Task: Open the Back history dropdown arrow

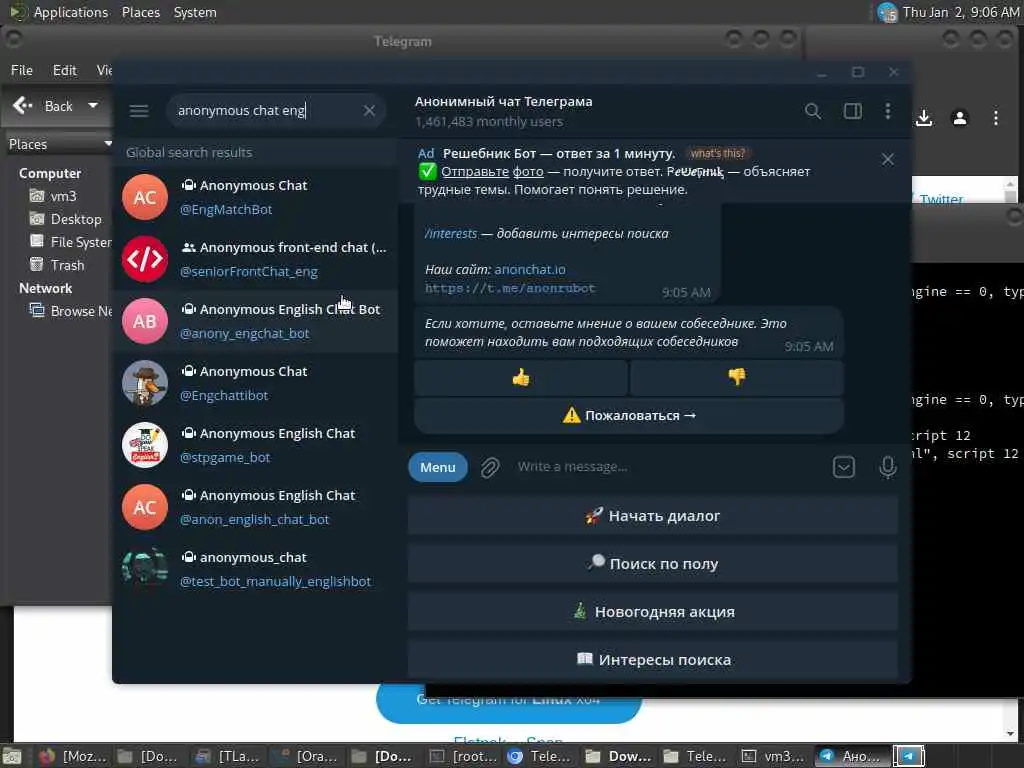Action: coord(93,105)
